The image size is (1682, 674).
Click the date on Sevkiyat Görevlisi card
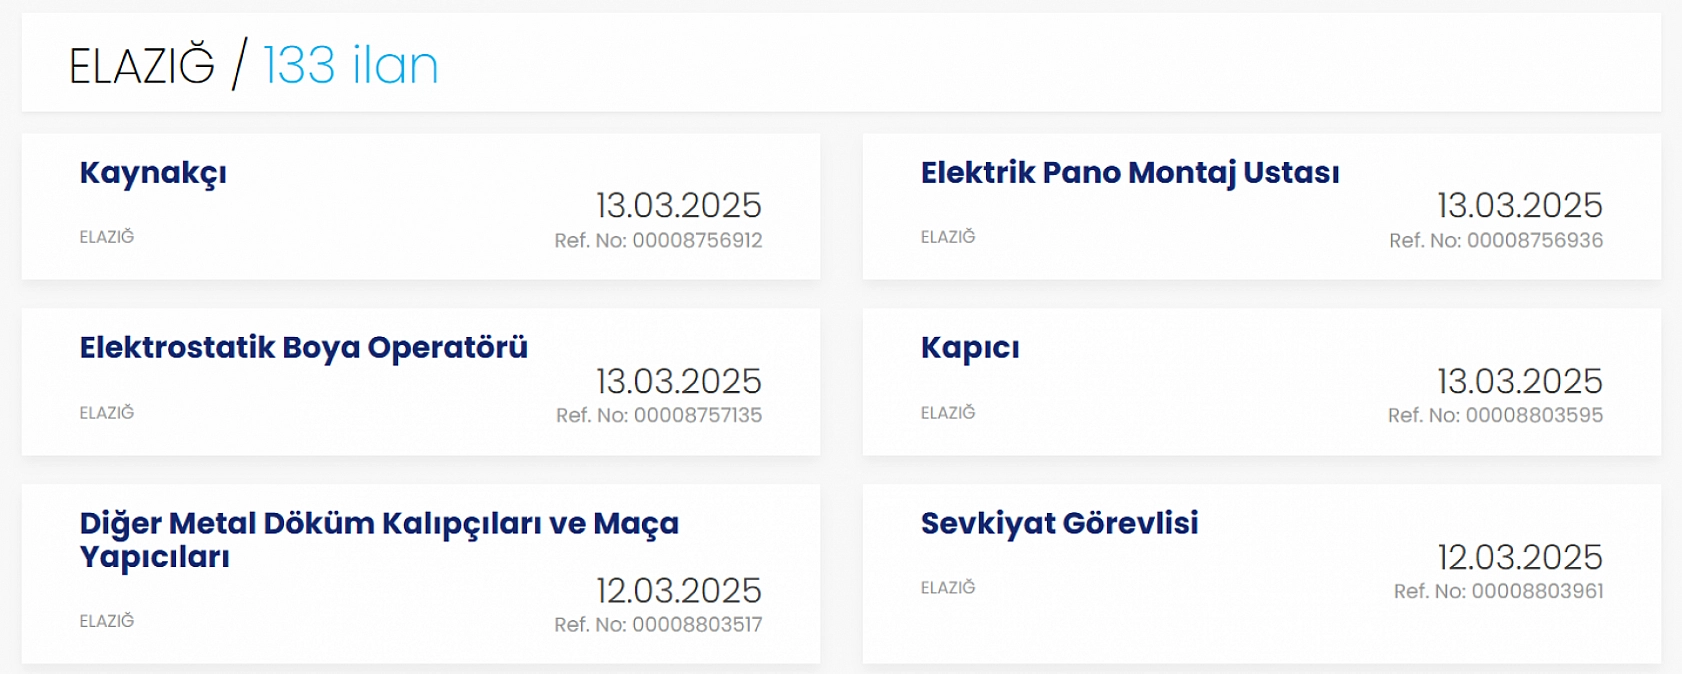click(x=1519, y=557)
